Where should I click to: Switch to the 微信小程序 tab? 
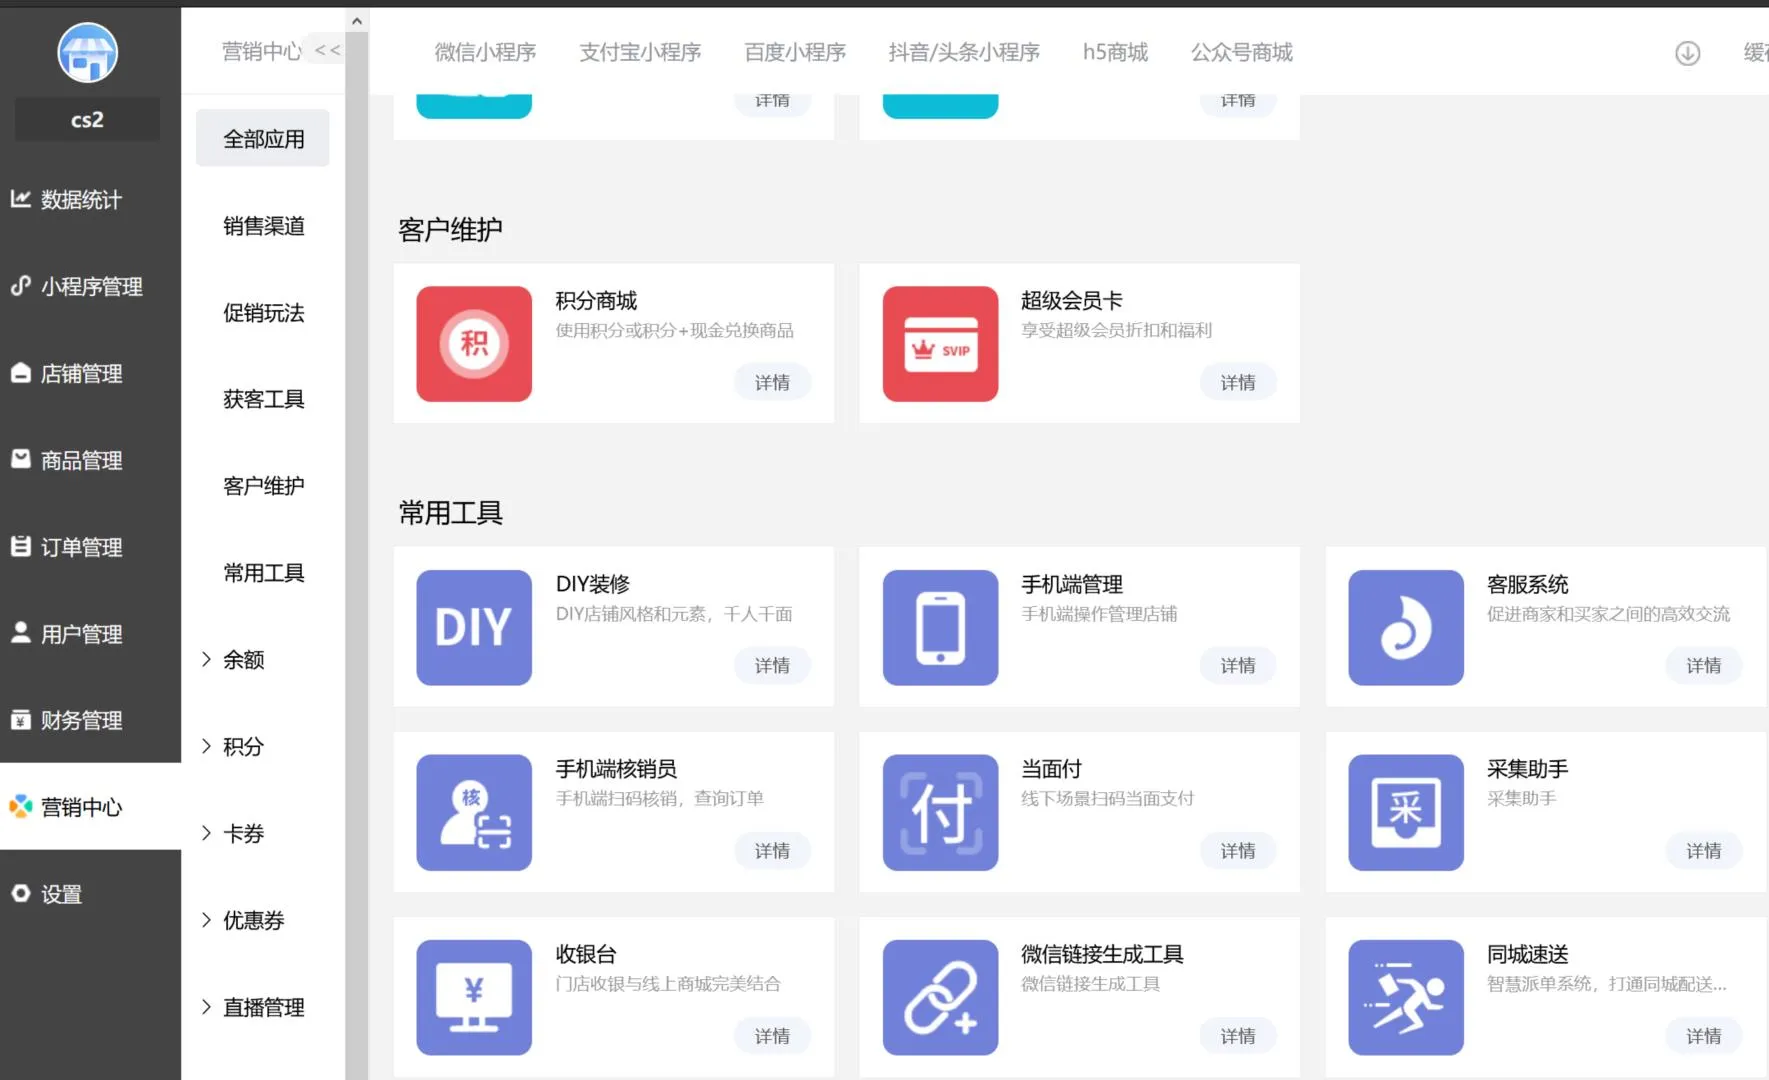(x=485, y=52)
